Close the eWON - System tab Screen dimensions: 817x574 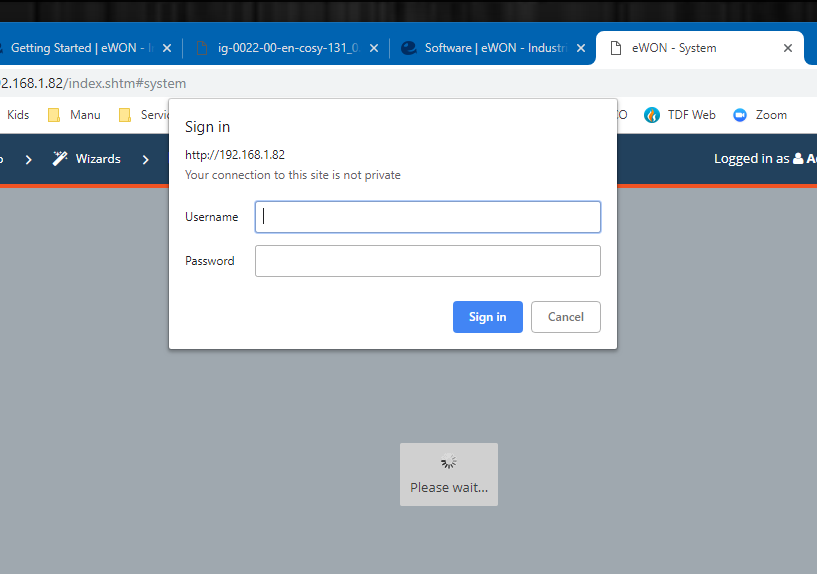pos(788,48)
